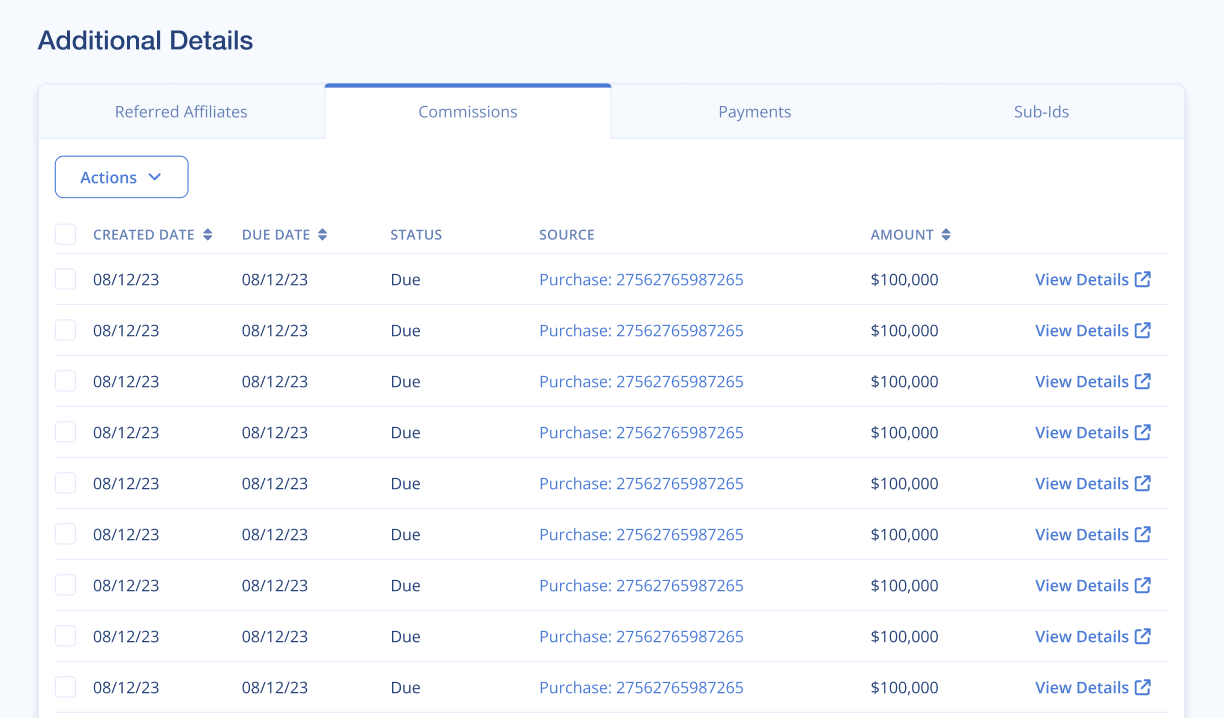Sort table by Due Date arrows
The height and width of the screenshot is (718, 1224).
323,235
